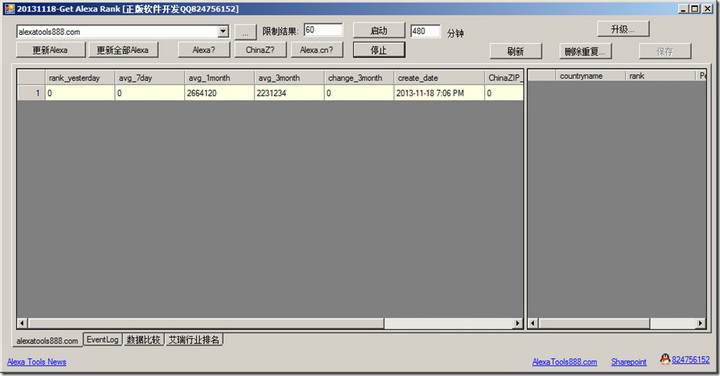Select the rank column header in right grid
The image size is (720, 376).
(660, 76)
